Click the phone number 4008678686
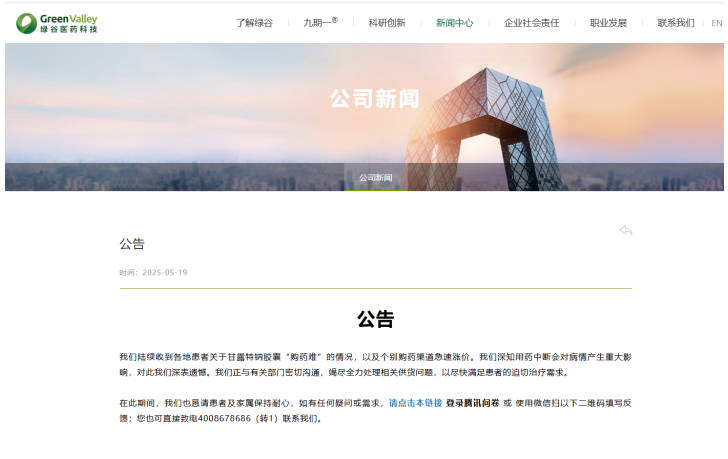The height and width of the screenshot is (459, 728). (x=224, y=418)
